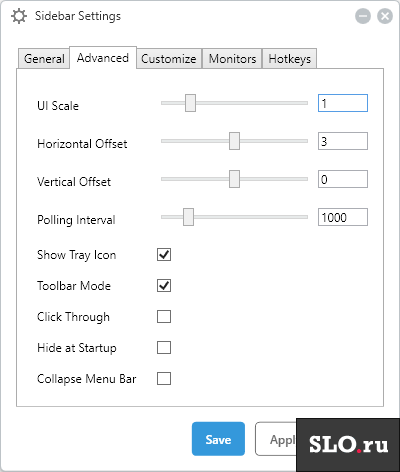The image size is (400, 472).
Task: Click the blue Save button
Action: tap(218, 439)
